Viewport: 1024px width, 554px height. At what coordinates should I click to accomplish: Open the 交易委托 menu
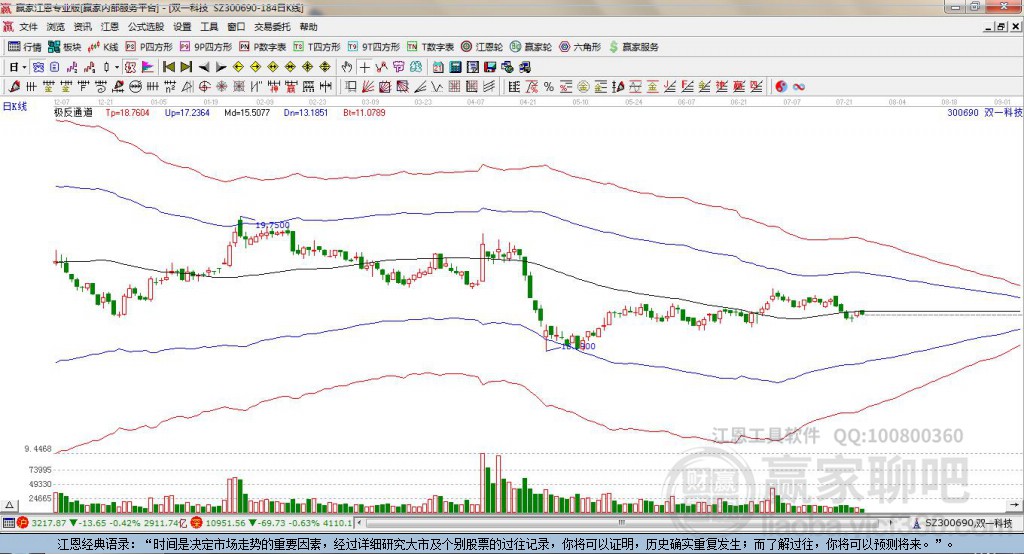pos(272,27)
